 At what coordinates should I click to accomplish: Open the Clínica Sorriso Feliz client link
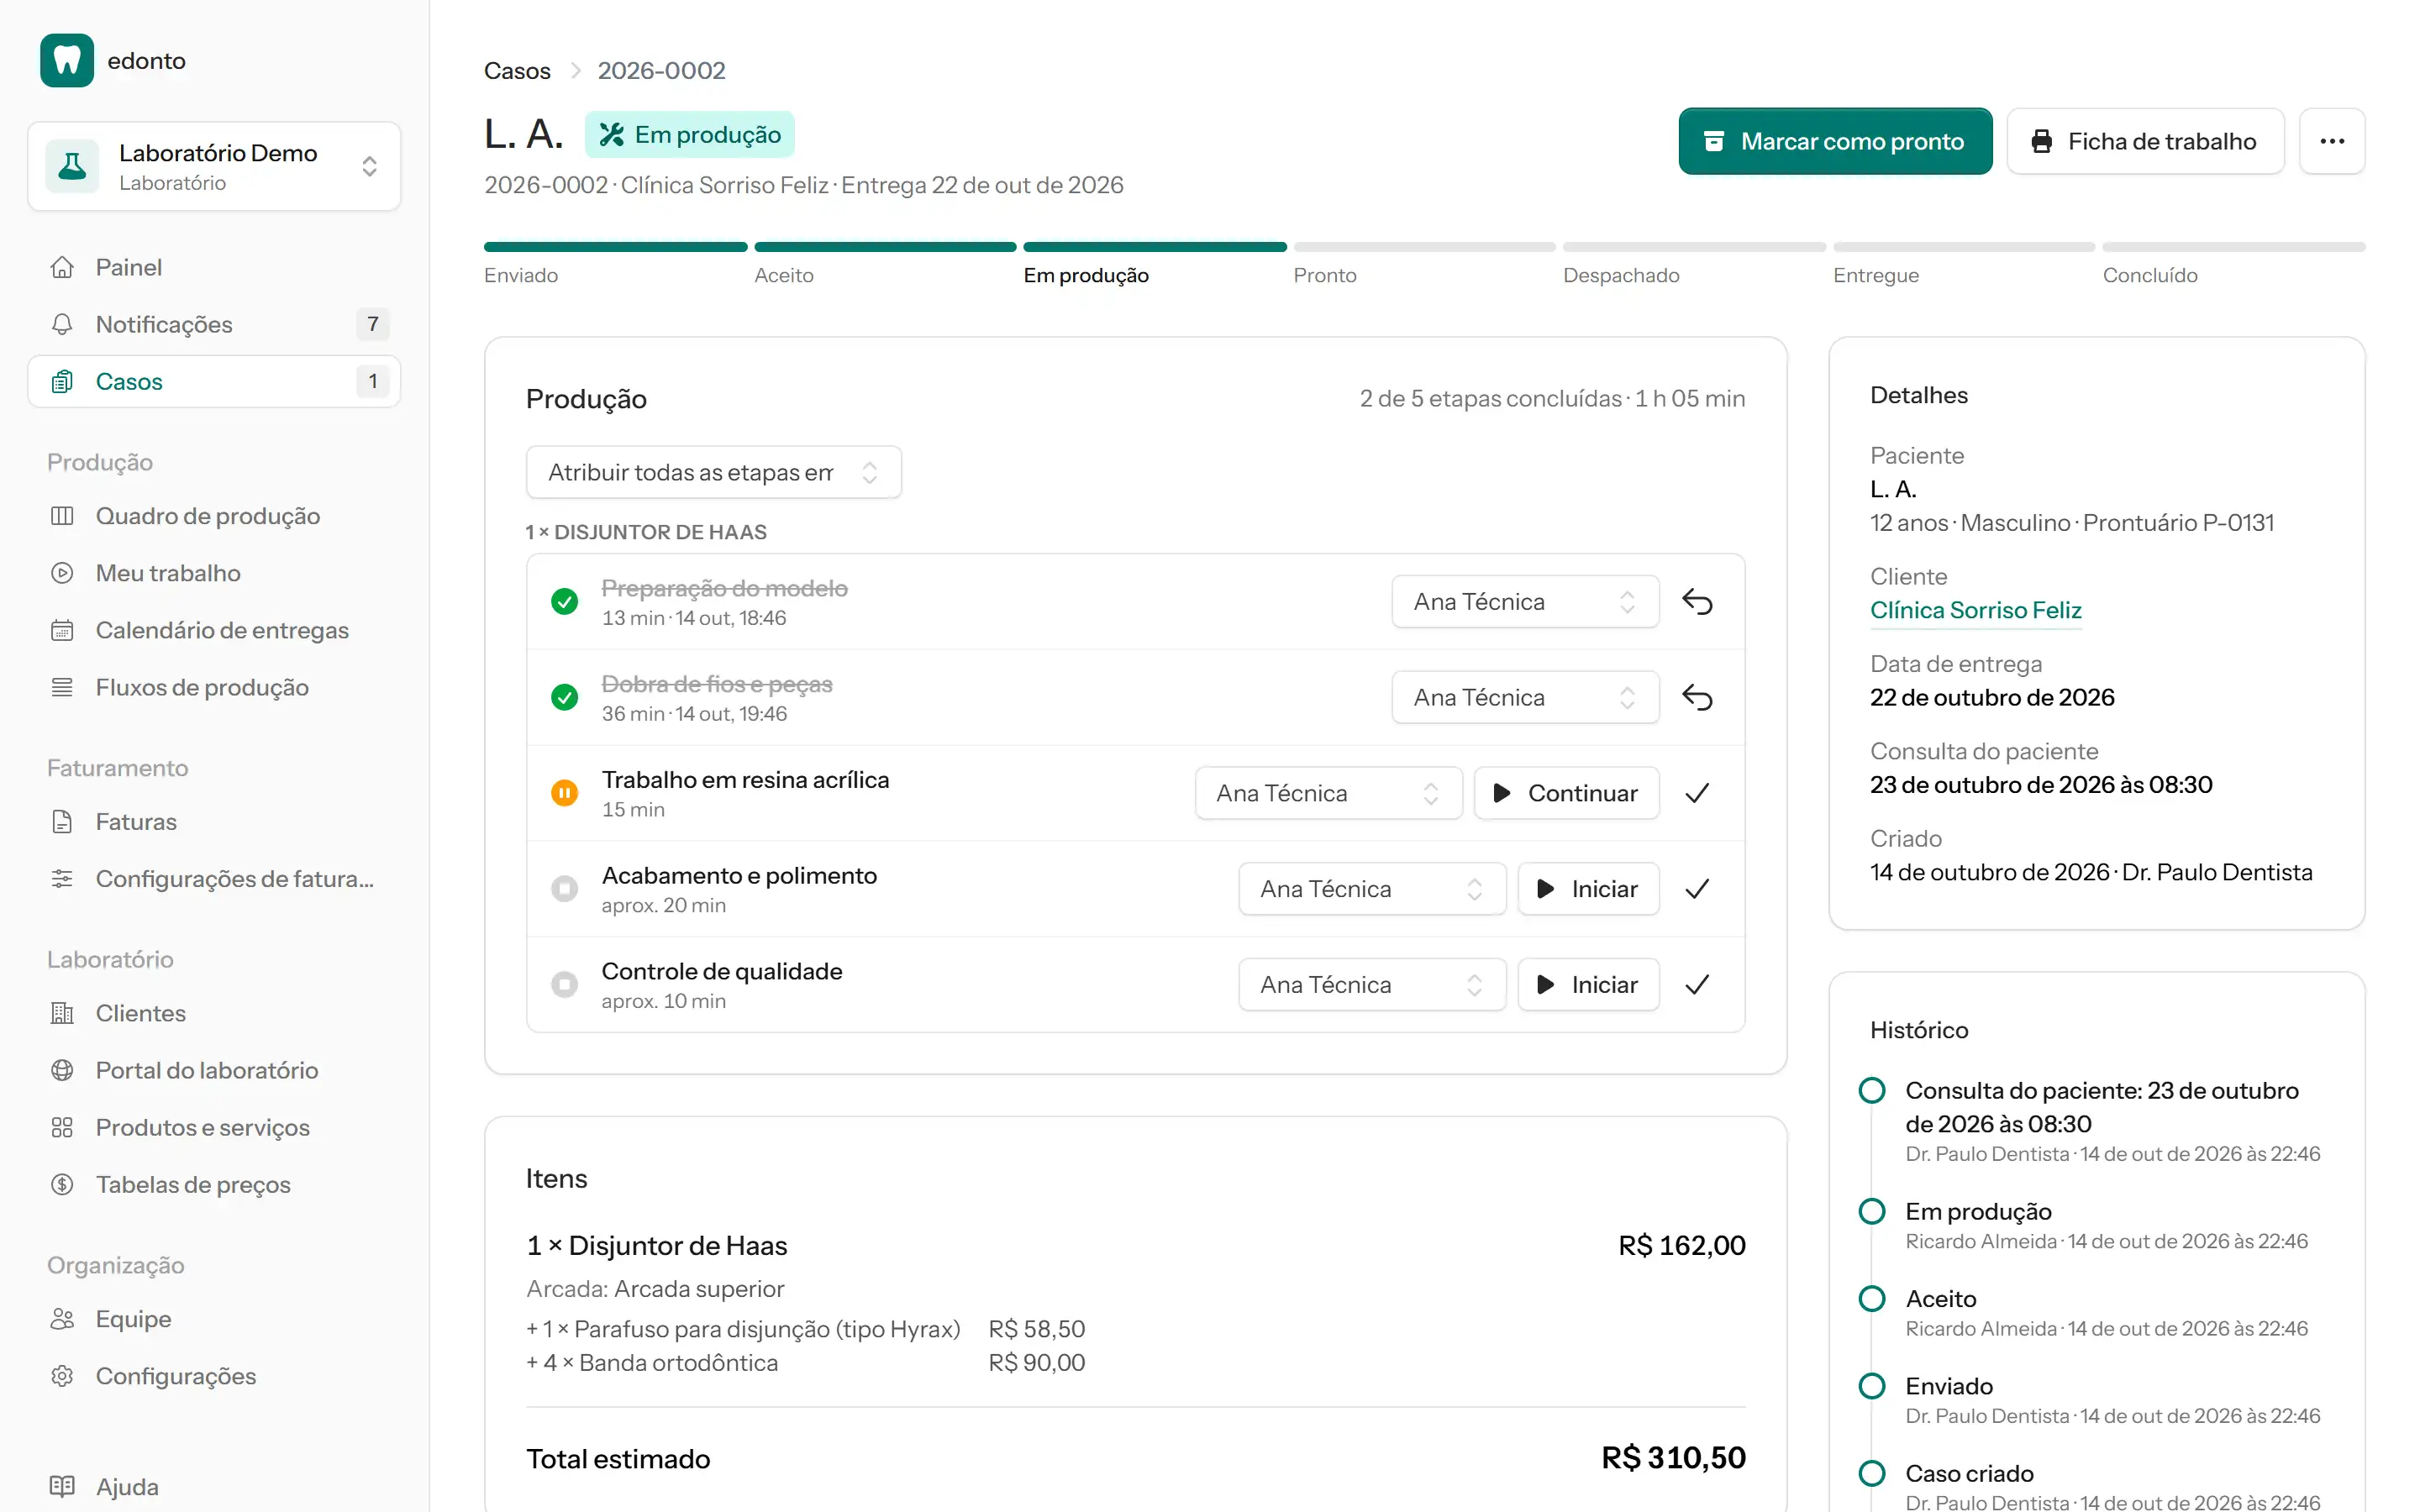1975,610
